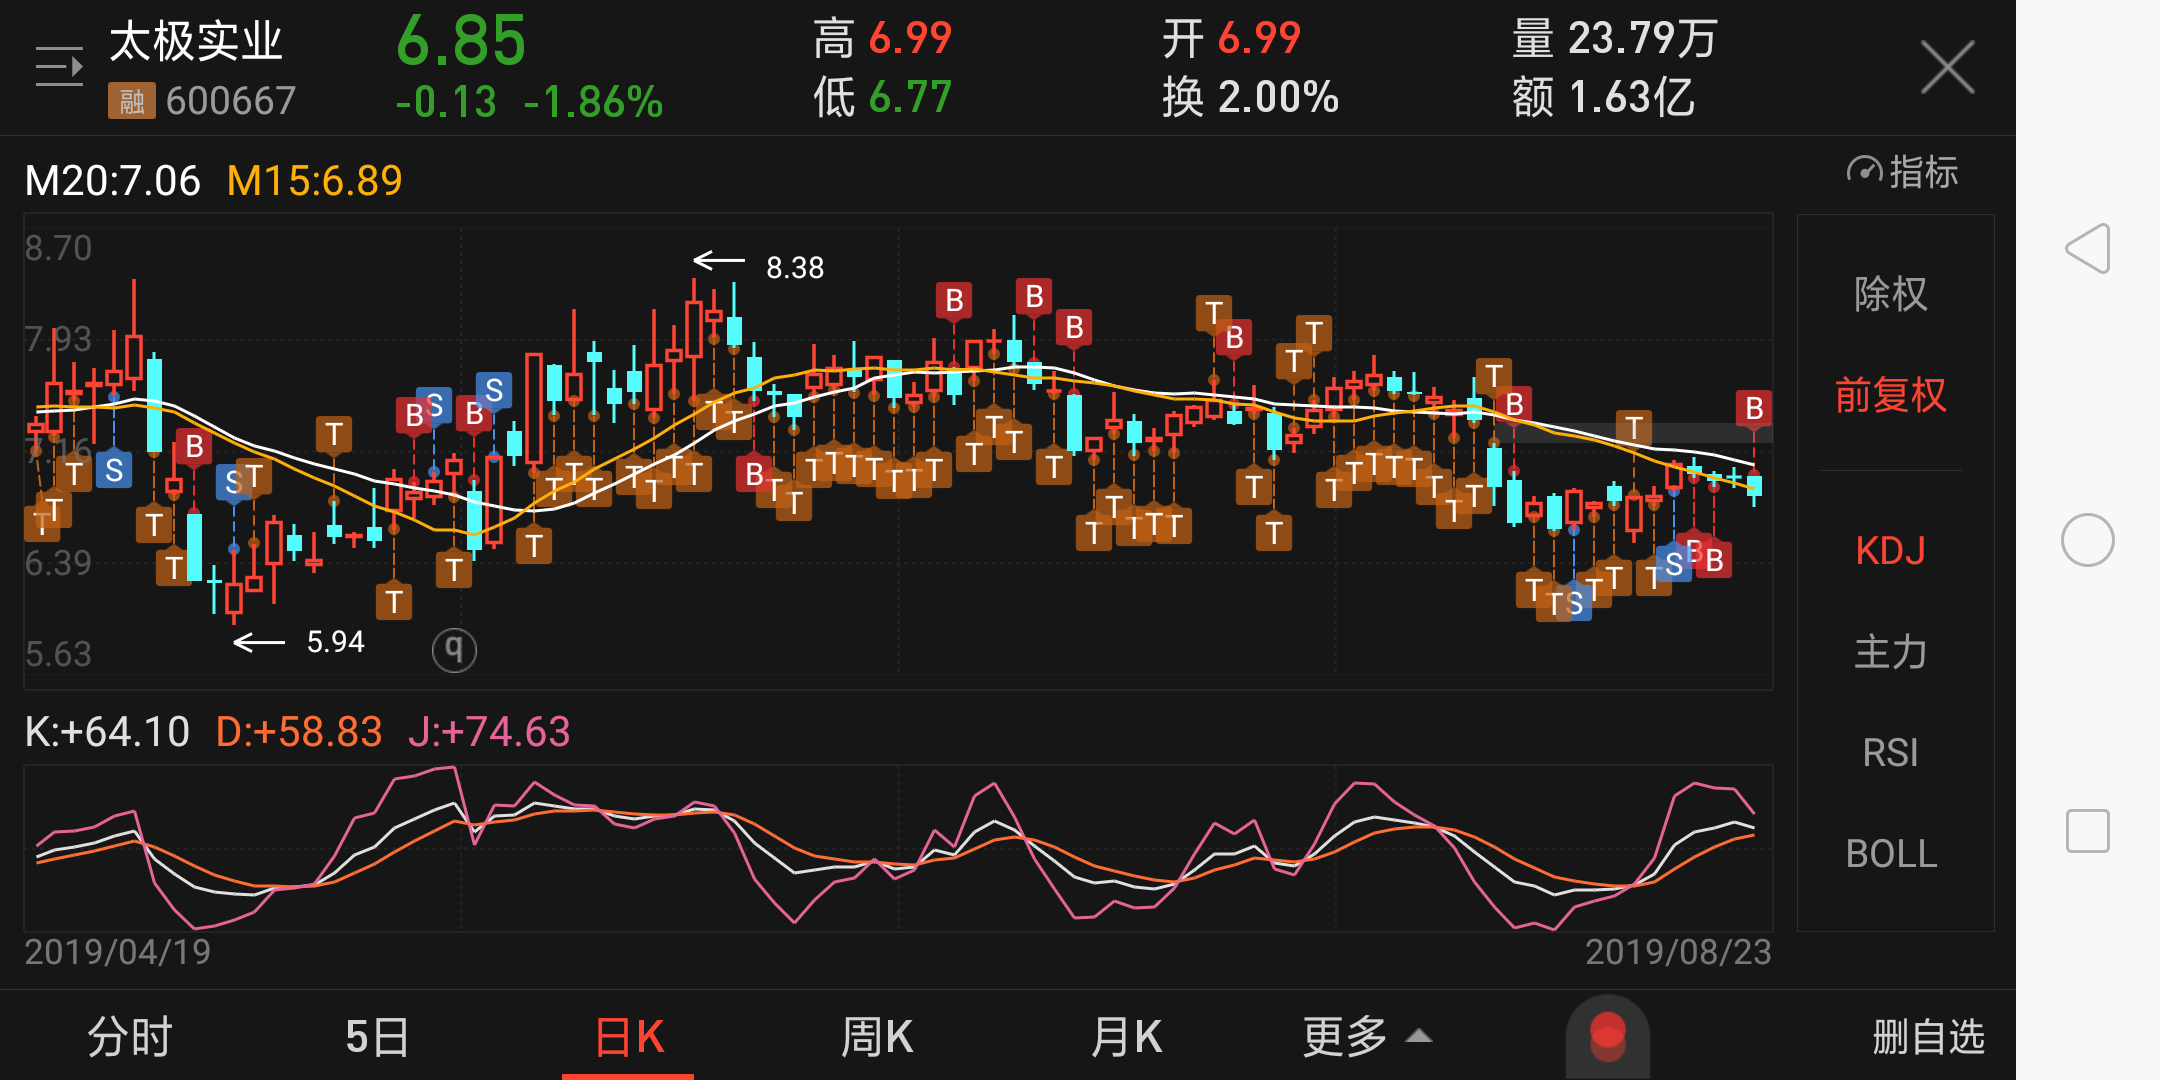
Task: Tap the 2019/08/23 end date label
Action: [1678, 952]
